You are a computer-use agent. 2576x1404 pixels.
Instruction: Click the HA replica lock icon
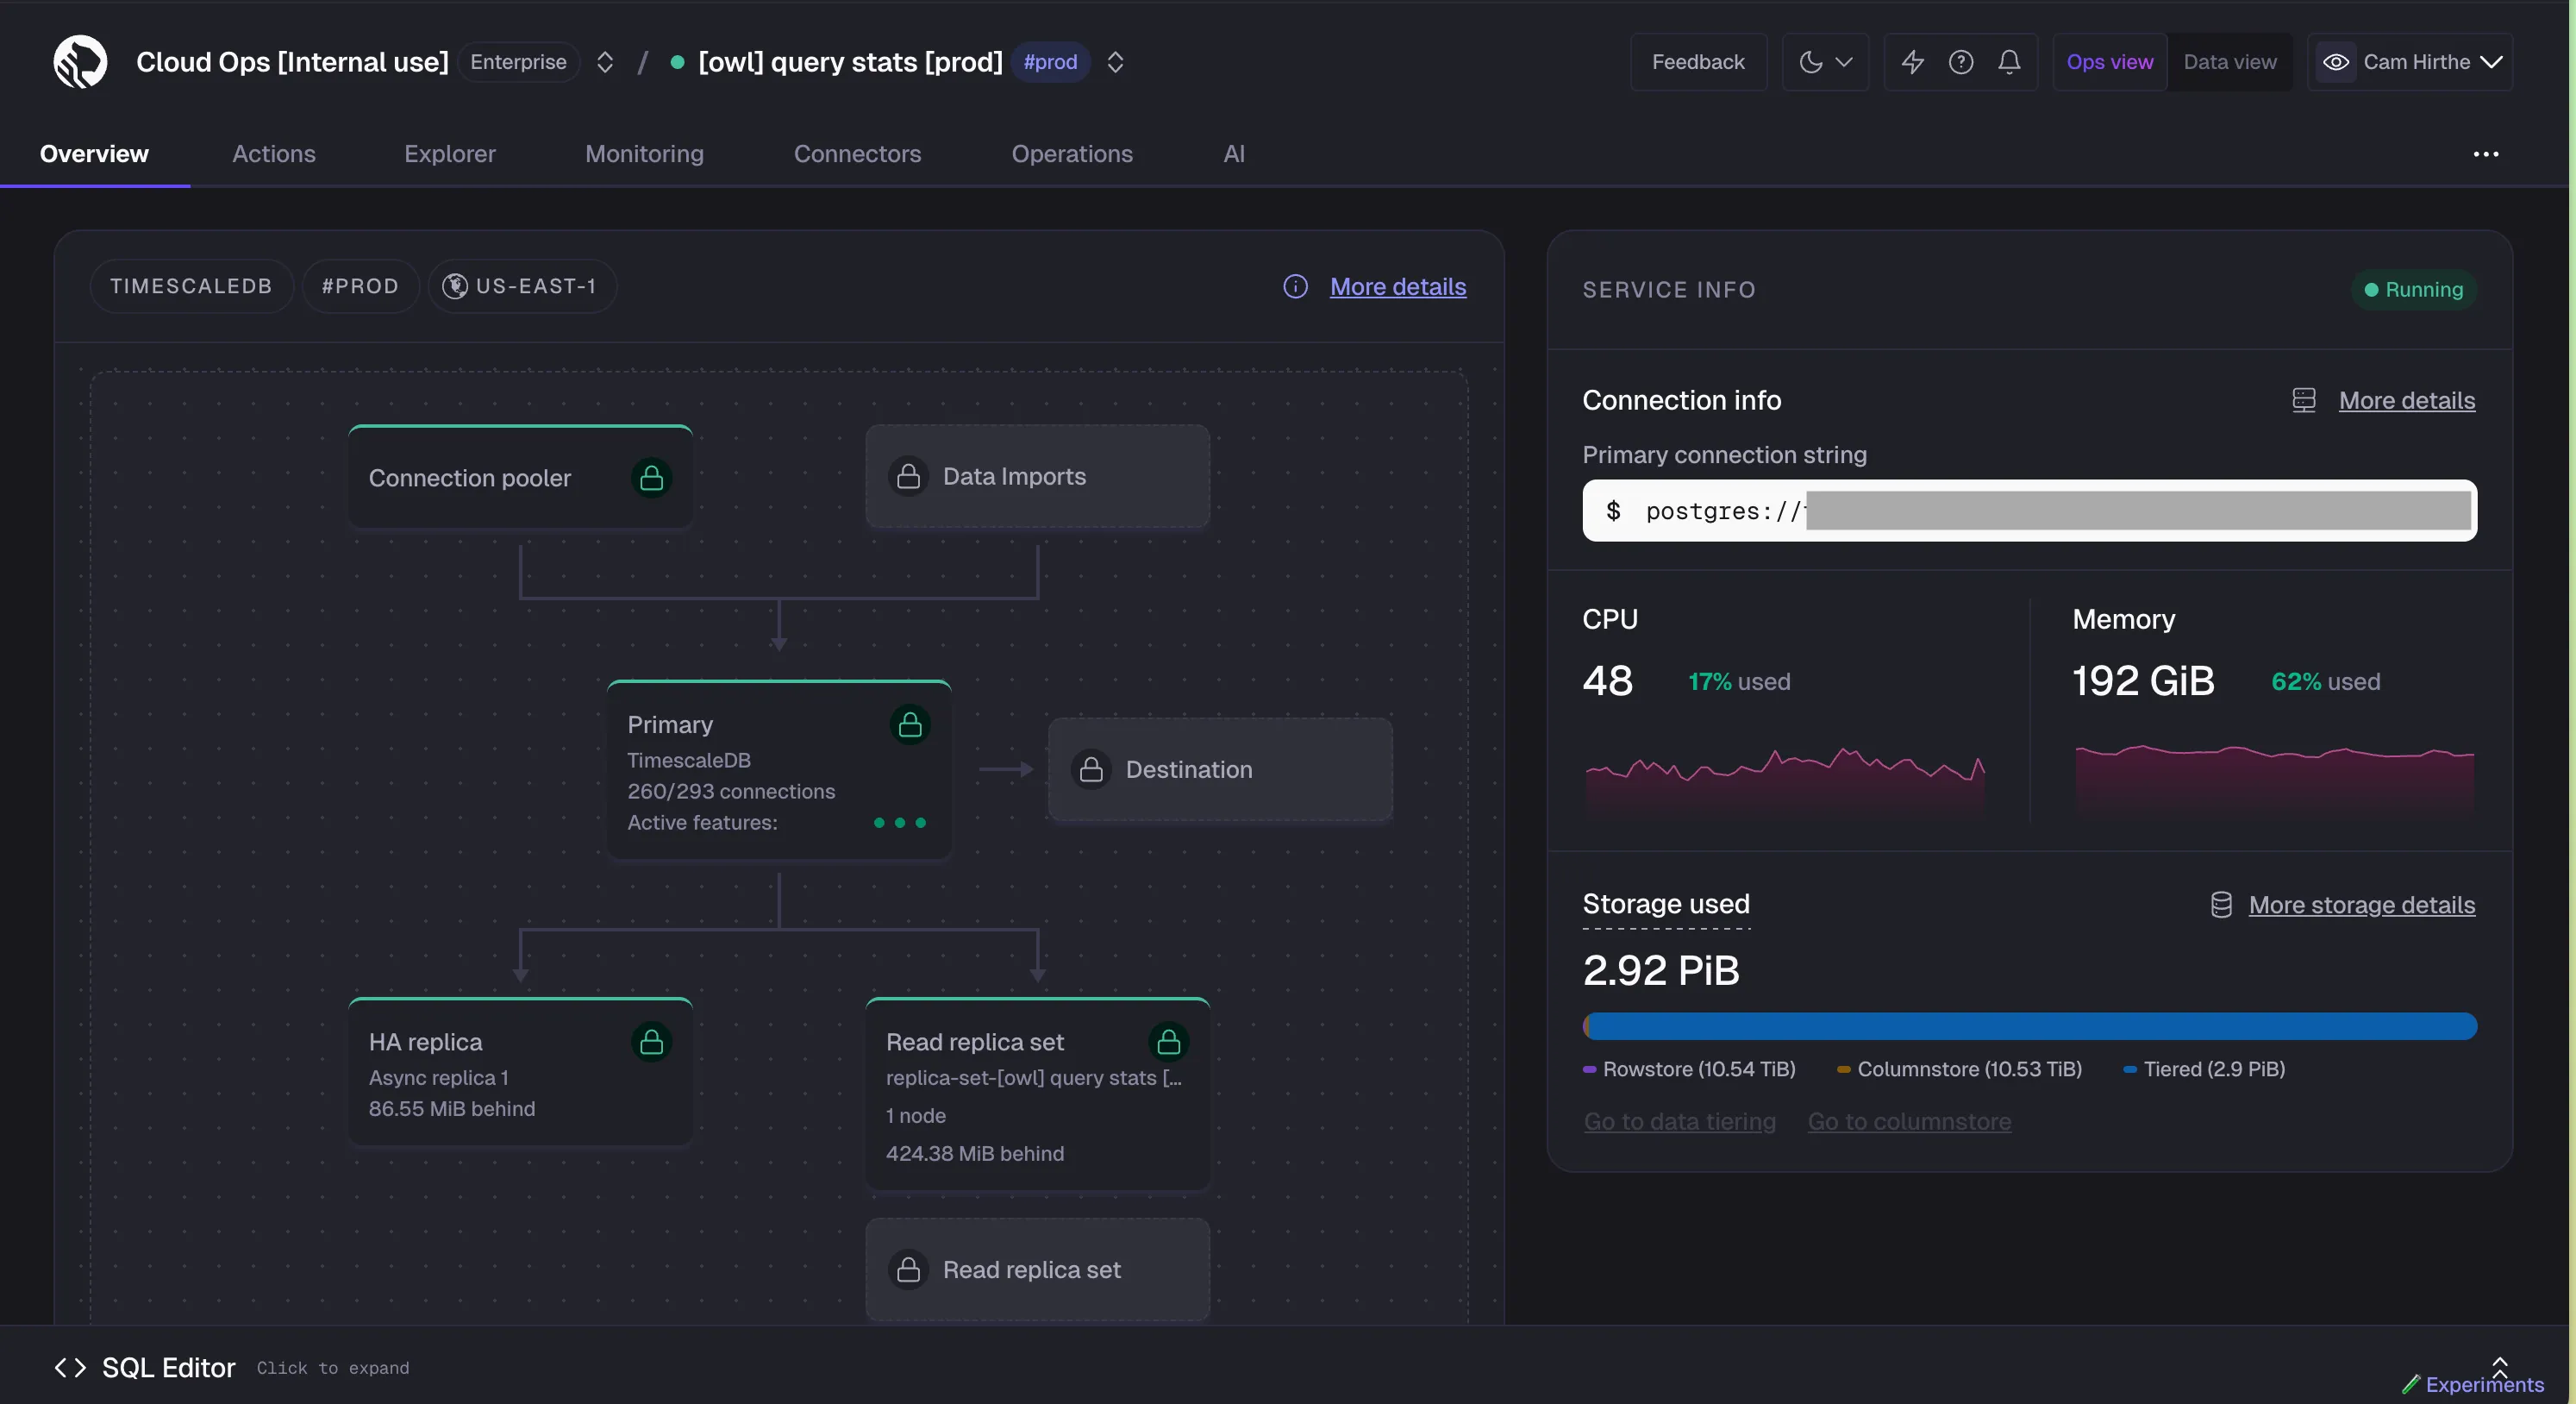coord(651,1042)
